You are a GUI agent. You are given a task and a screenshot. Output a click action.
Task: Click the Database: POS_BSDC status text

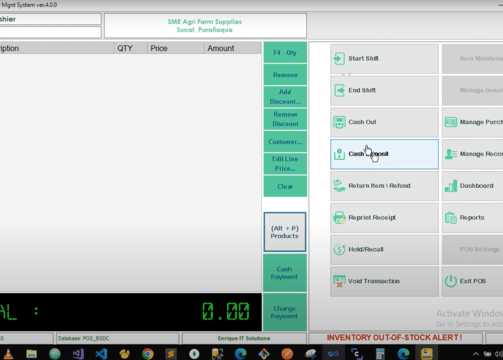pos(83,338)
